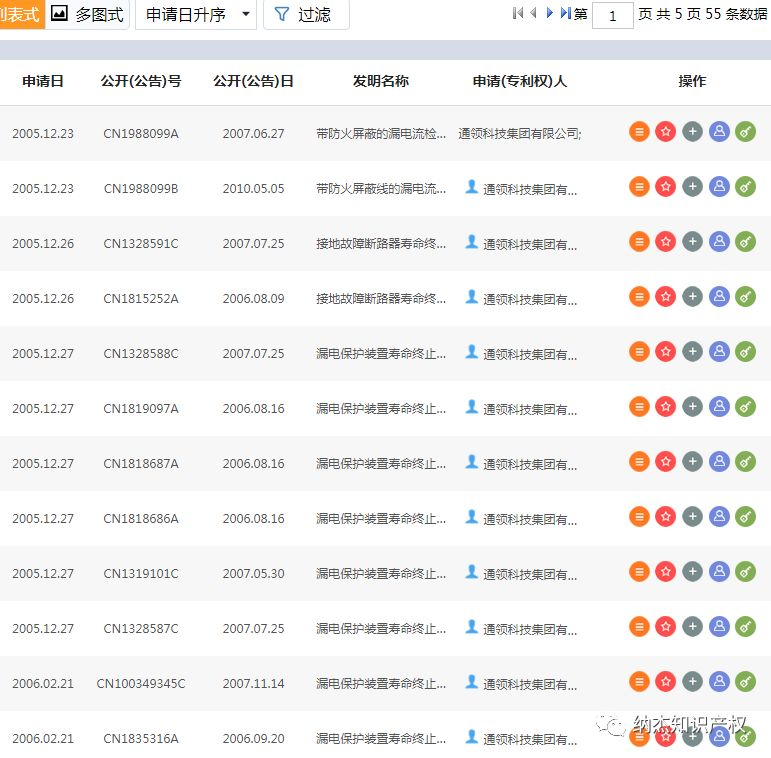Click green key icon for CN1328588C
The height and width of the screenshot is (758, 771).
(745, 352)
